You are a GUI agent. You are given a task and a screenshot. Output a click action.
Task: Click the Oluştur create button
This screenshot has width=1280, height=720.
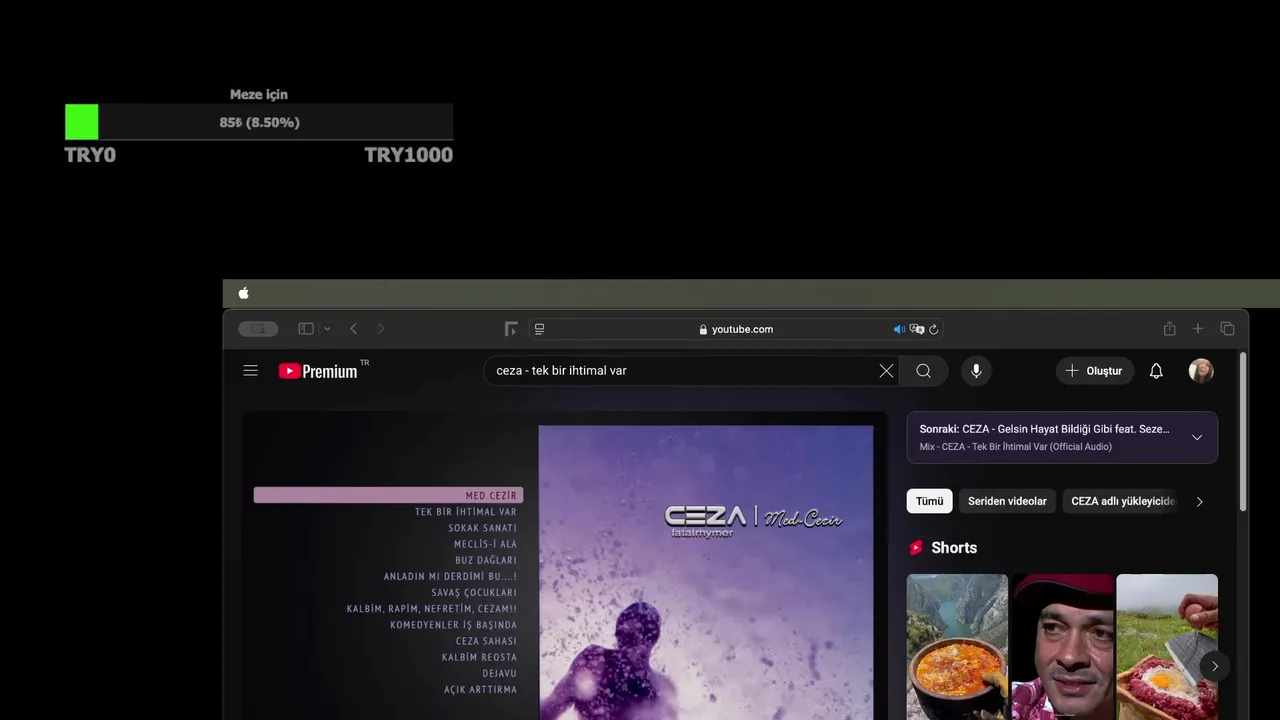1095,371
